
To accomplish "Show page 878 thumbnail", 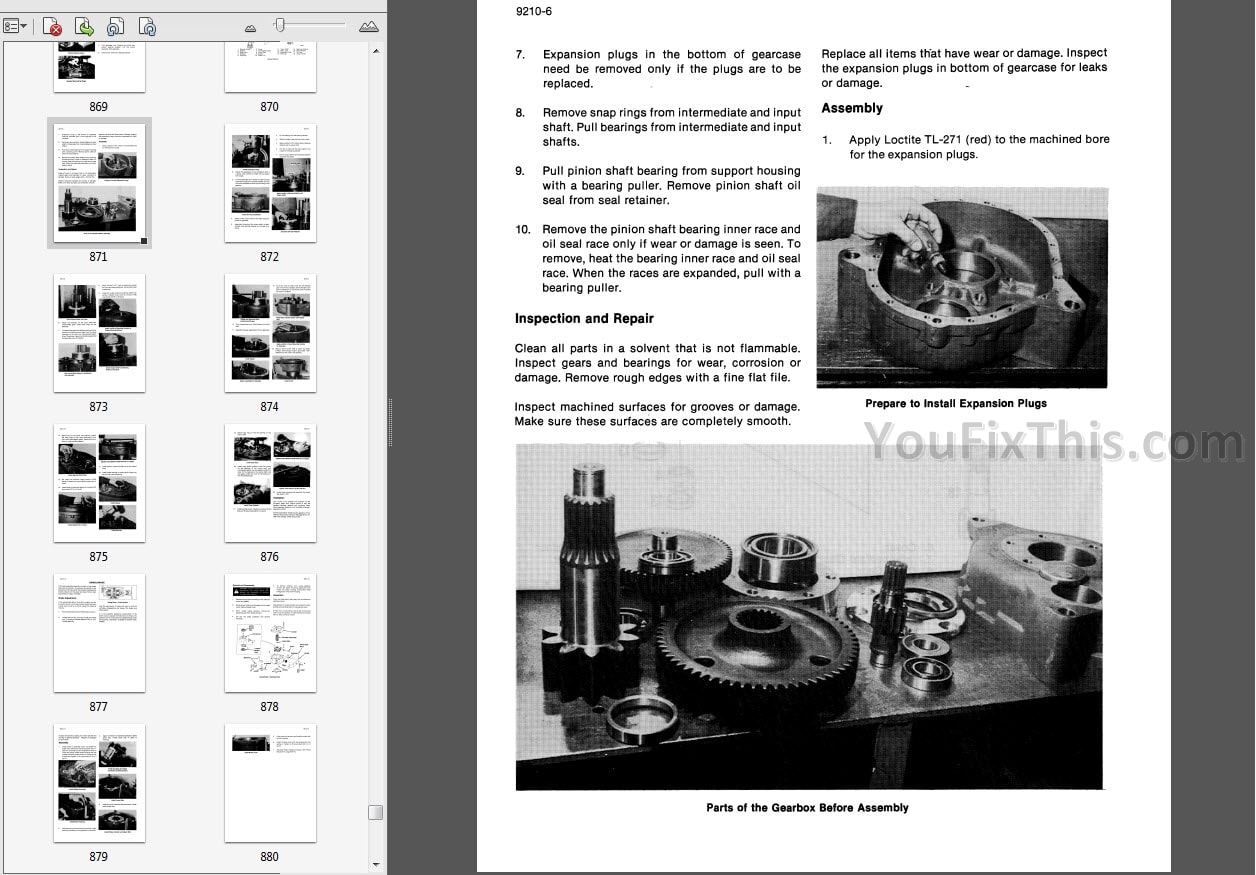I will (x=270, y=632).
